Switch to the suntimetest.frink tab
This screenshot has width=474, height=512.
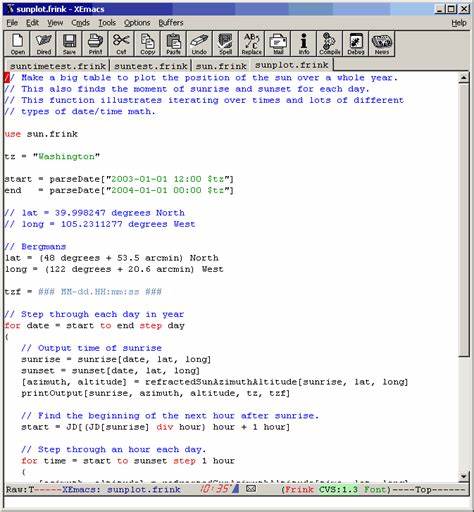[57, 66]
